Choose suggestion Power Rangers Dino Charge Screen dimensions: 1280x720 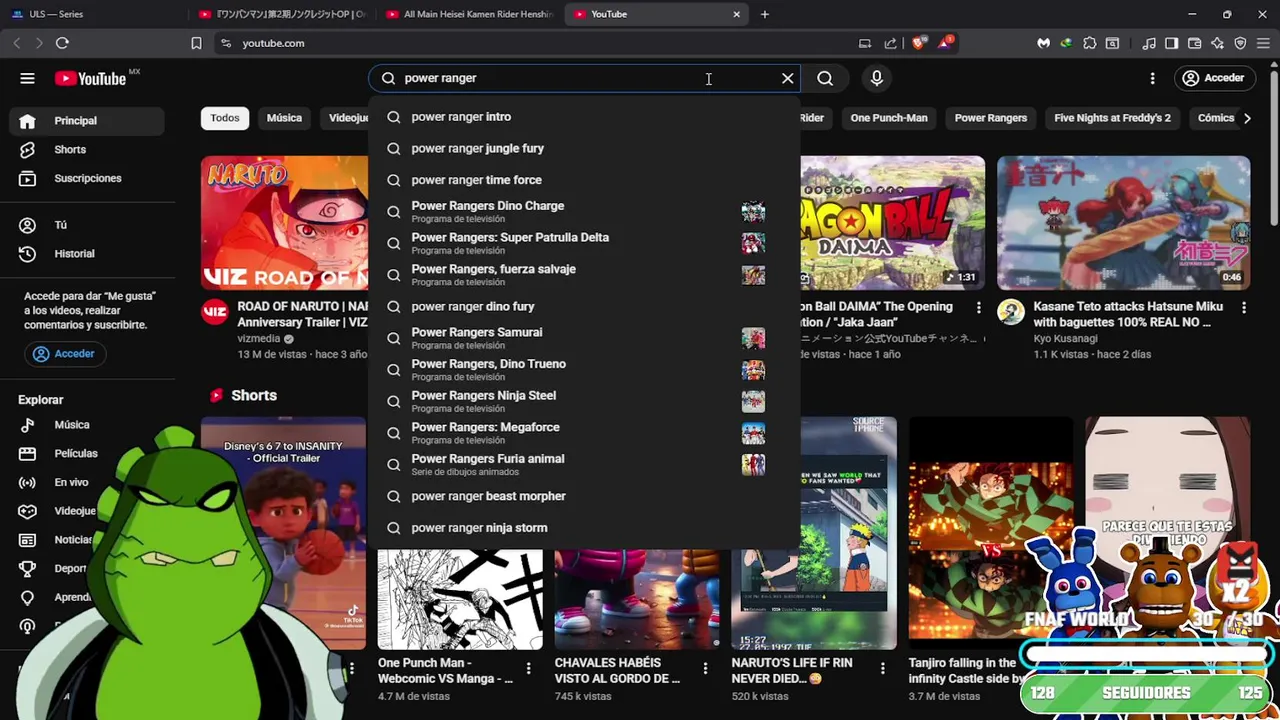click(x=585, y=211)
